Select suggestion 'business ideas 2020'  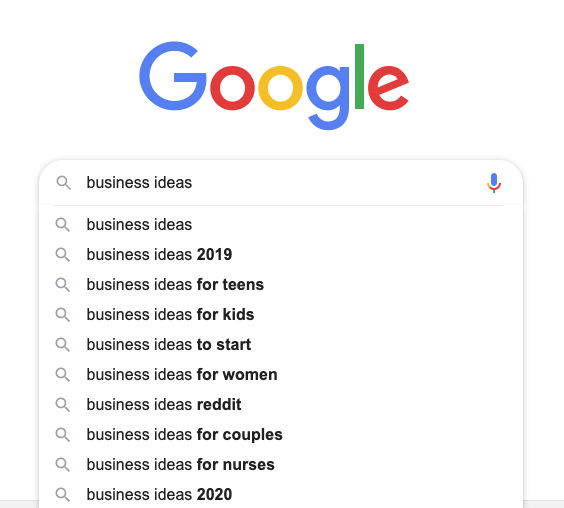(281, 494)
